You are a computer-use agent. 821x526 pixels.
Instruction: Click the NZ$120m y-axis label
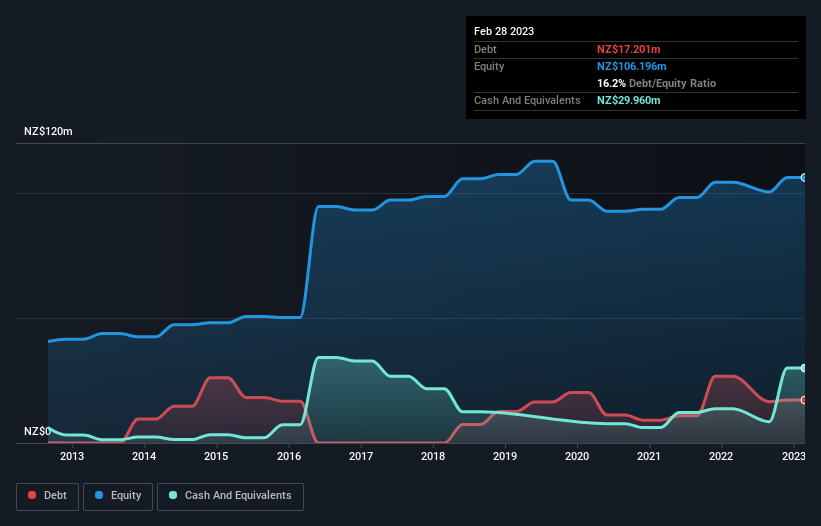[x=48, y=131]
